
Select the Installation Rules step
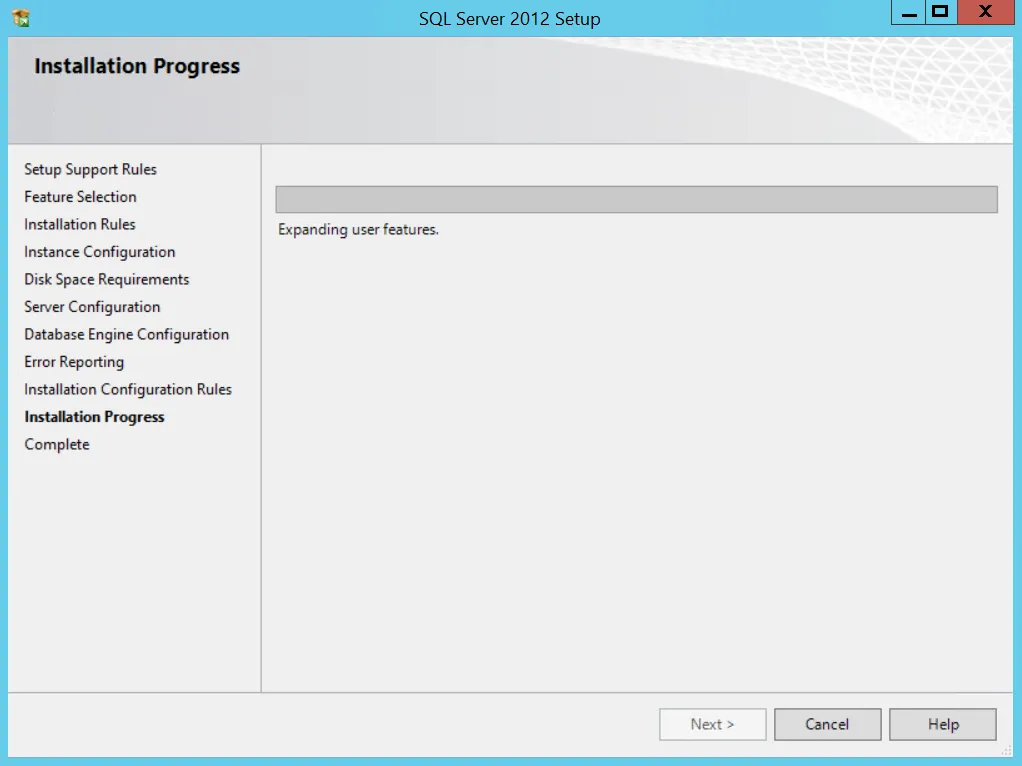point(80,224)
